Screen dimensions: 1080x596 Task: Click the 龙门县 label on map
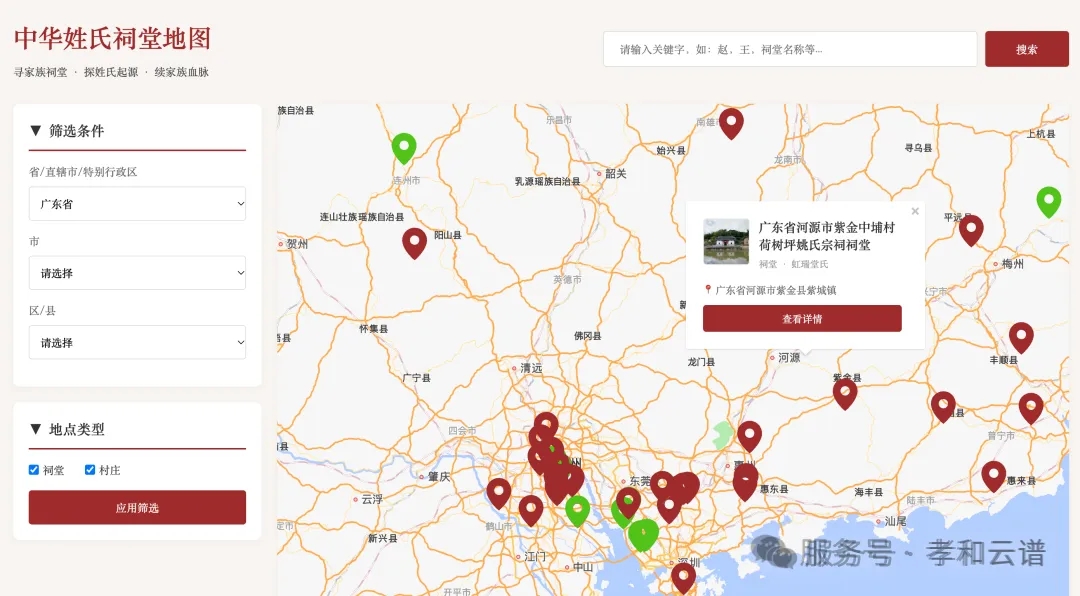tap(701, 362)
